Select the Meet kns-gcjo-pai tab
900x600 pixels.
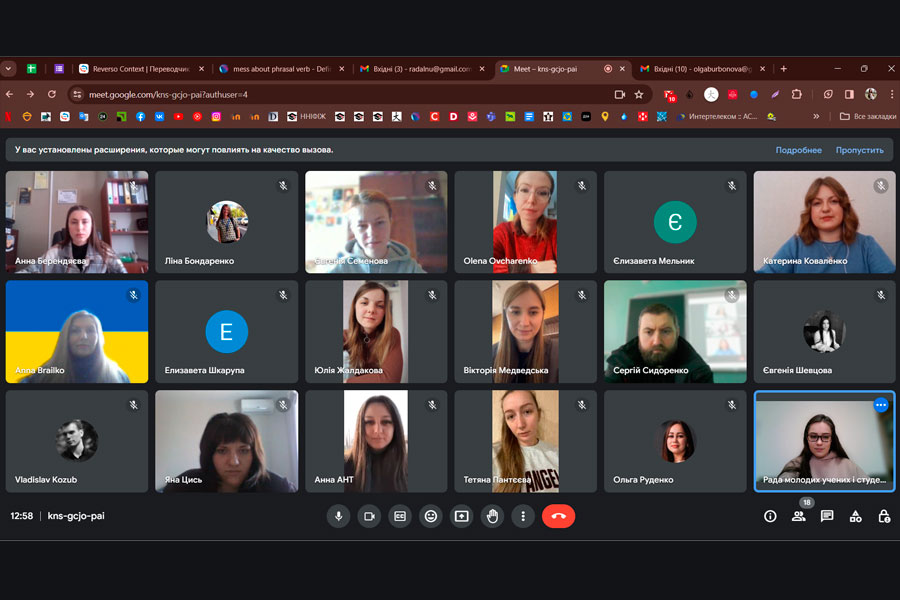coord(562,69)
